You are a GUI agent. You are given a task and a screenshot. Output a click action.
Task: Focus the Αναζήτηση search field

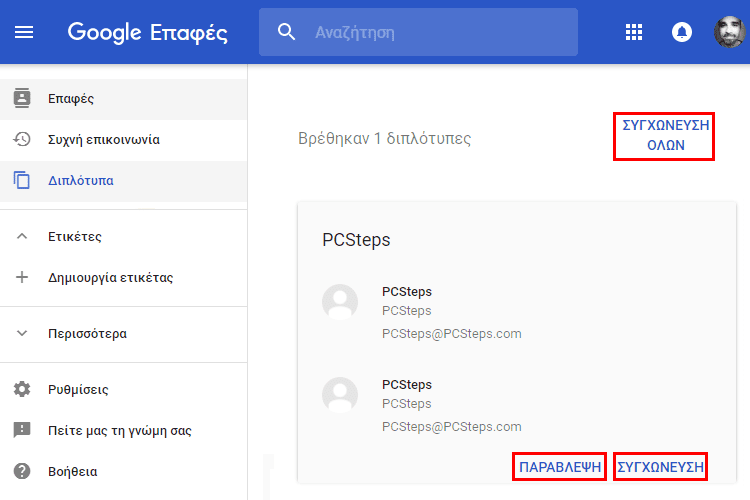pyautogui.click(x=419, y=32)
